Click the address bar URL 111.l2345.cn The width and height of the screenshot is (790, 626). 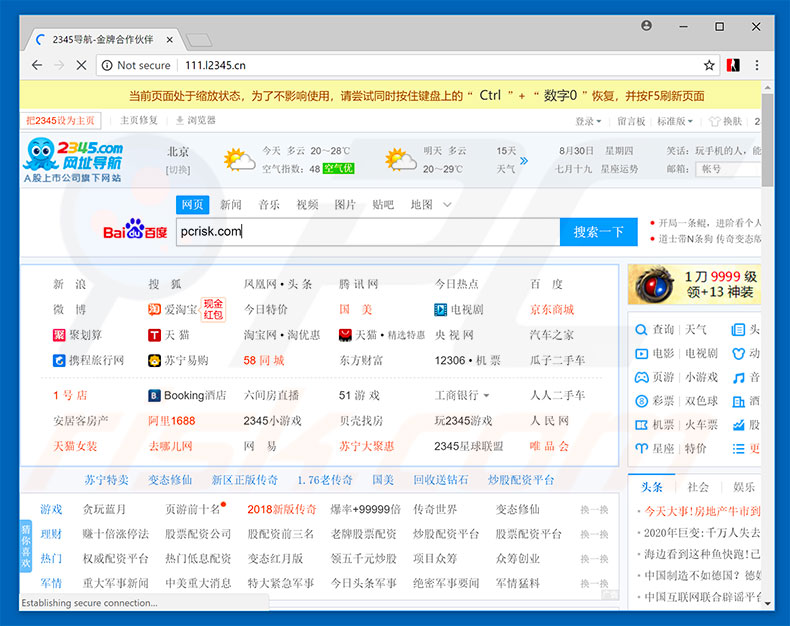[215, 65]
